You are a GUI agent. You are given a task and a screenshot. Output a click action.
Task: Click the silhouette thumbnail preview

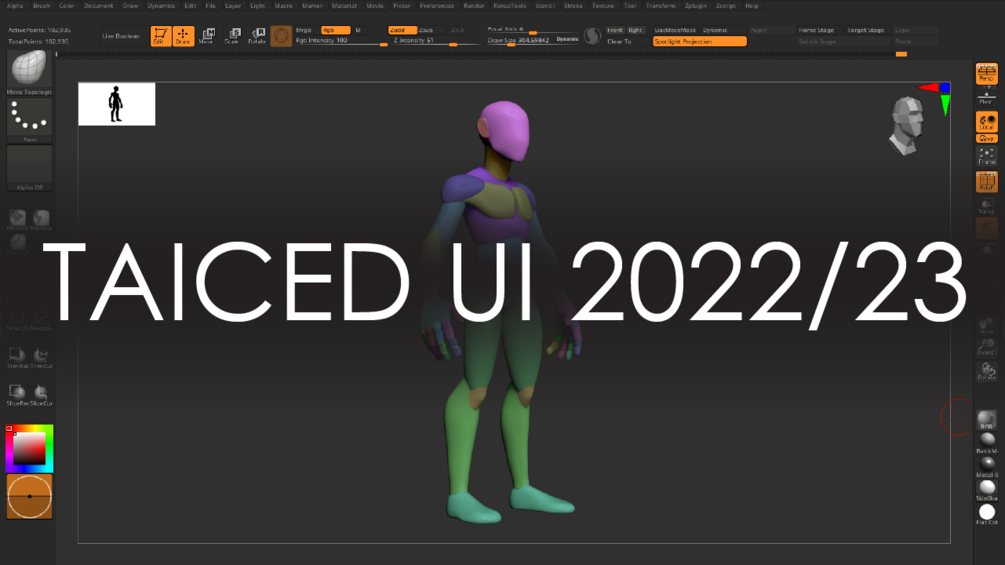[x=117, y=104]
